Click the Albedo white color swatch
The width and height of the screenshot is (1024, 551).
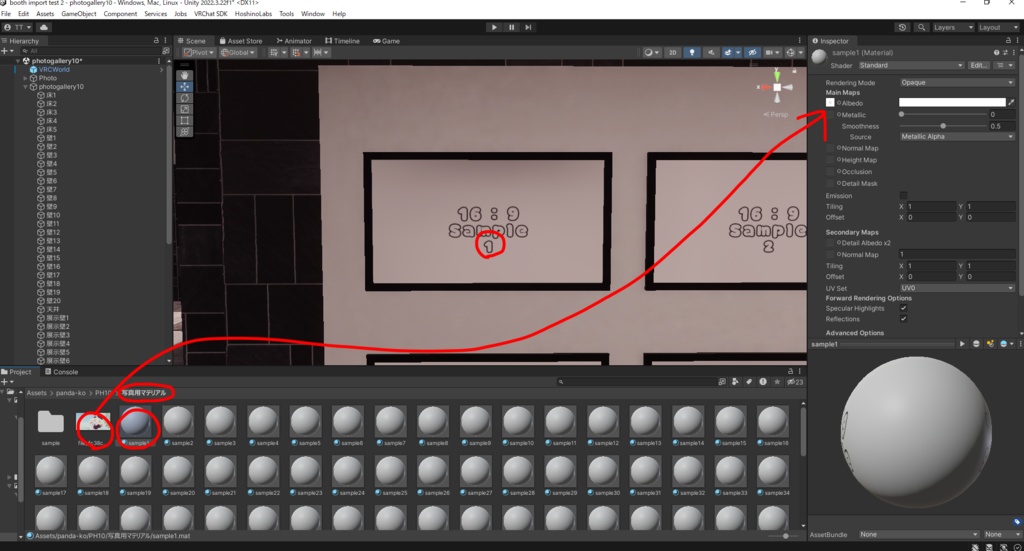coord(952,102)
